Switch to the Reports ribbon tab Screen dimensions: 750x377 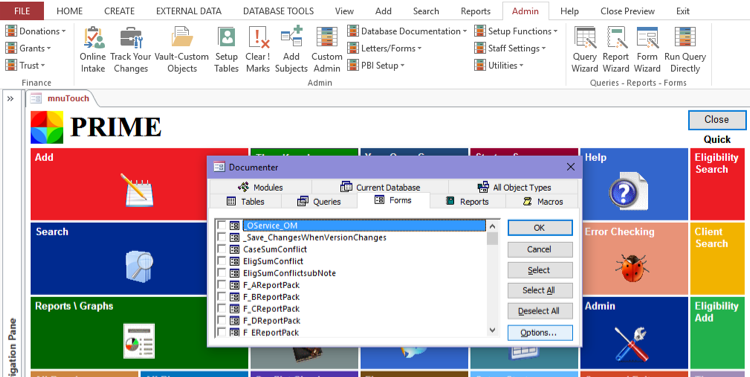coord(475,11)
